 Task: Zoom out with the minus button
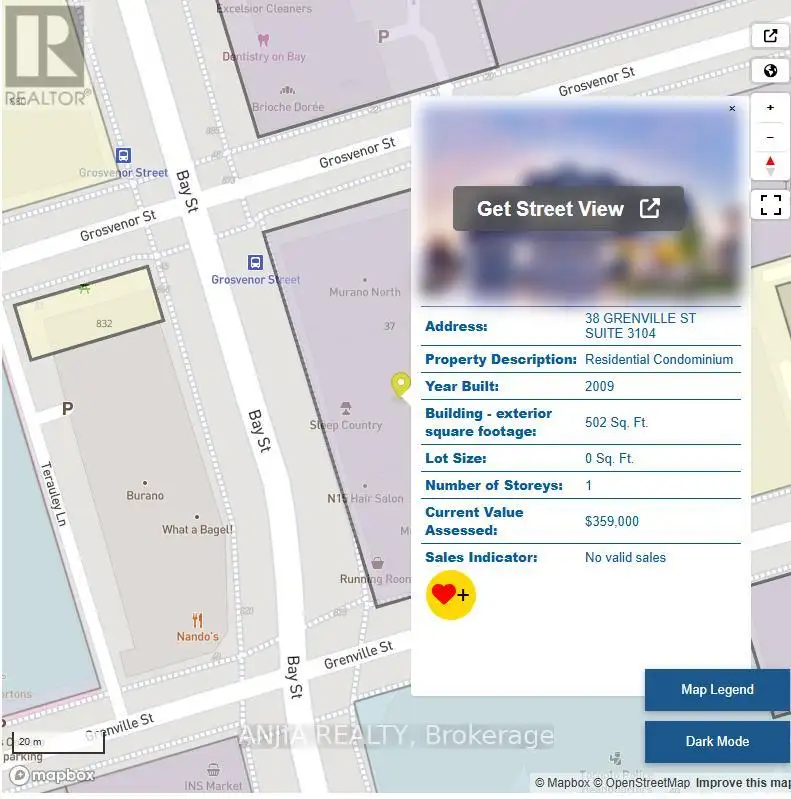pyautogui.click(x=770, y=137)
